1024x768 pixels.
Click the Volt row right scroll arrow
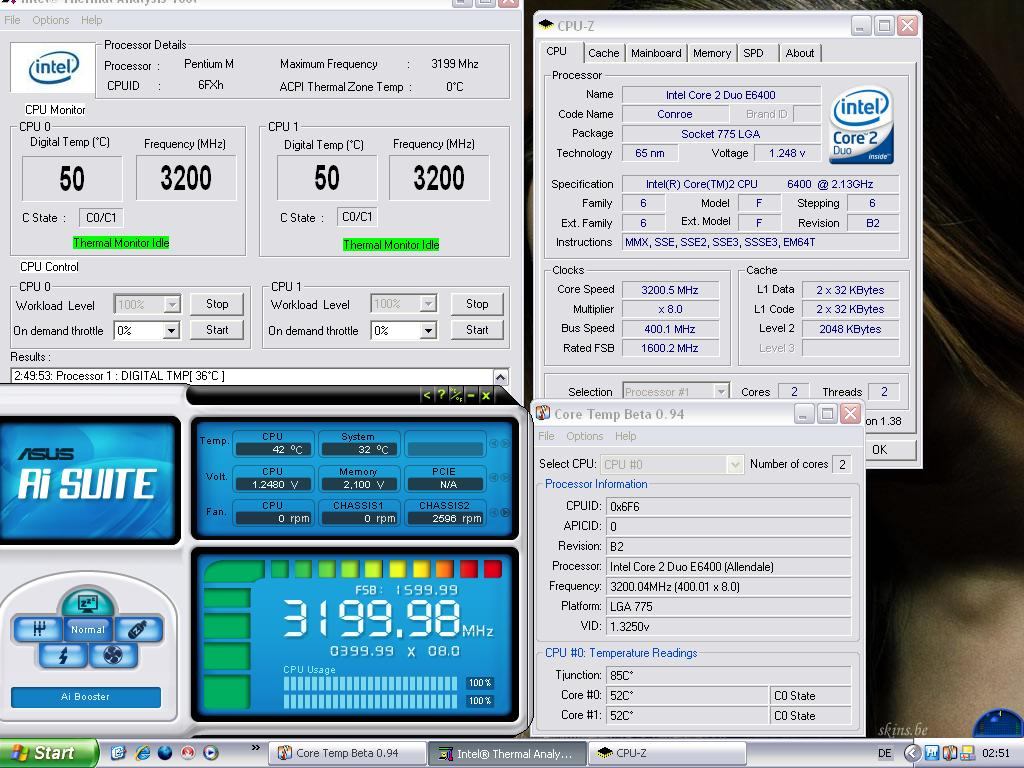505,477
